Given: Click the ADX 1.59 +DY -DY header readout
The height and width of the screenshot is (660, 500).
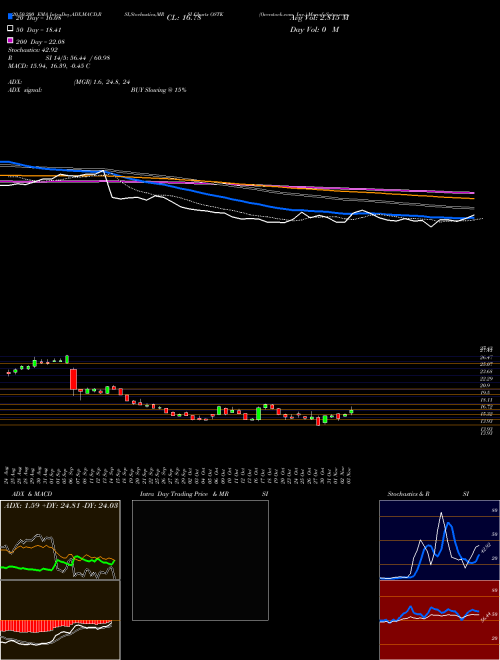Looking at the screenshot, I should 61,505.
